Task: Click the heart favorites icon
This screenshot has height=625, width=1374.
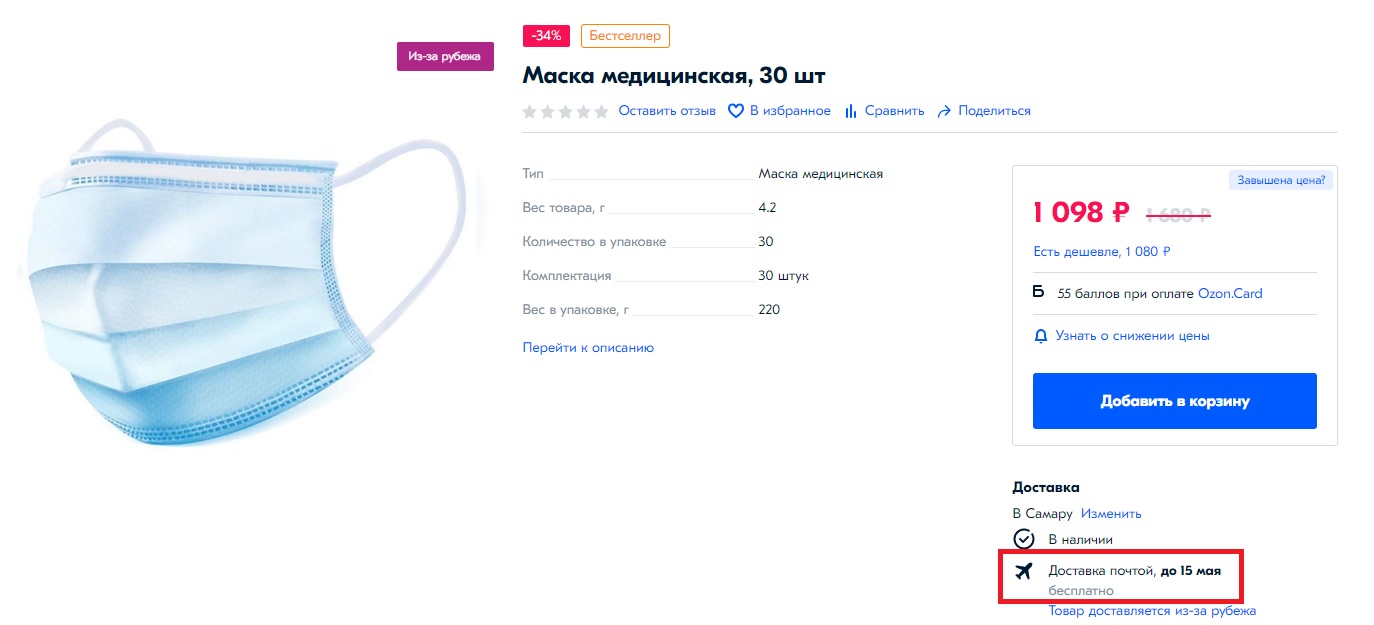Action: [x=736, y=111]
